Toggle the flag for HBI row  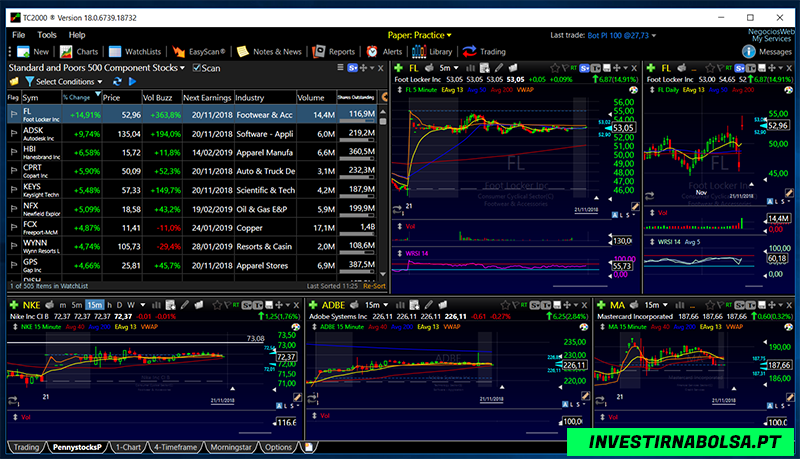(x=14, y=152)
